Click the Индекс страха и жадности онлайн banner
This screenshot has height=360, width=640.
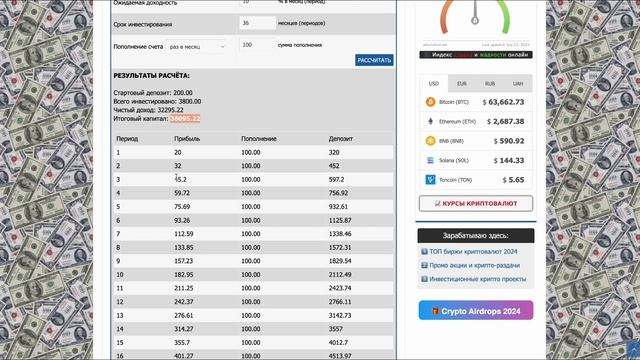point(476,55)
